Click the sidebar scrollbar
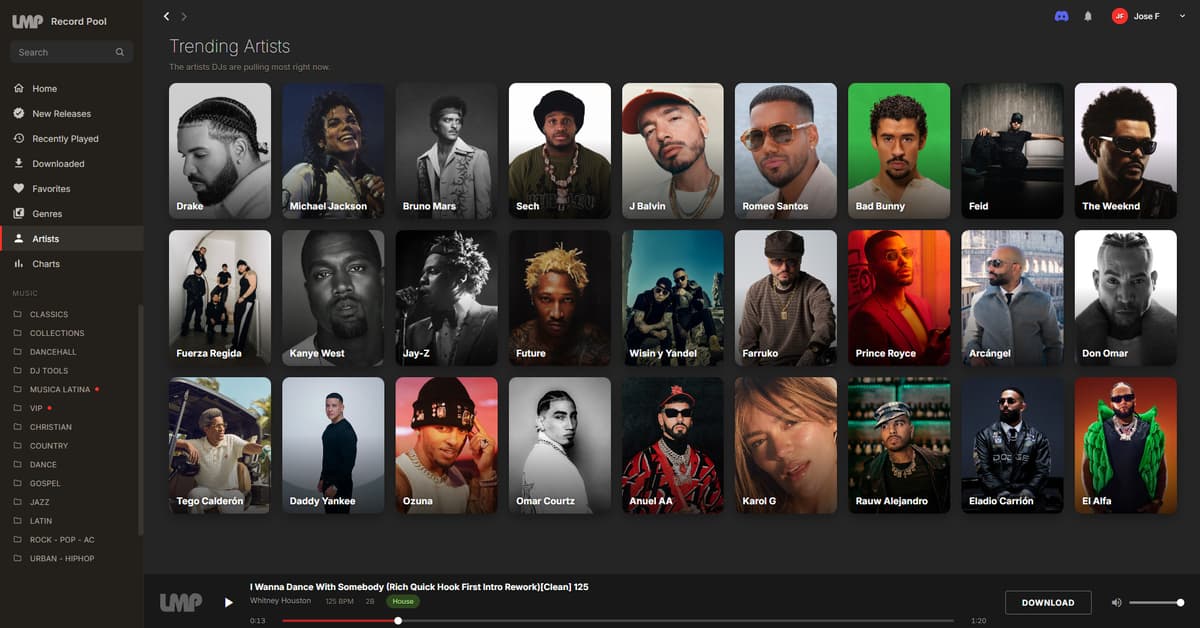Screen dimensions: 1200x628 pos(141,420)
